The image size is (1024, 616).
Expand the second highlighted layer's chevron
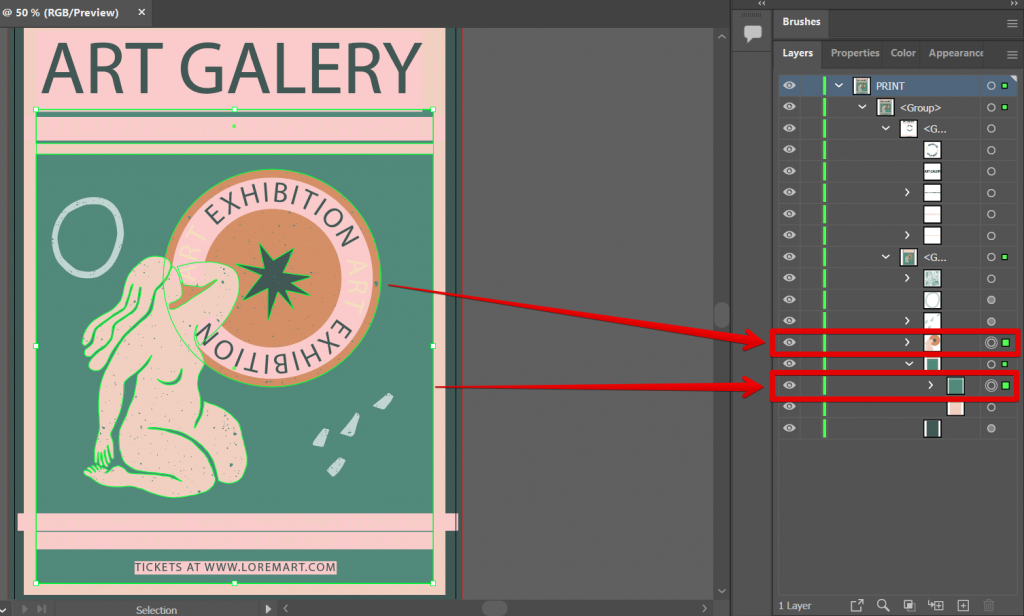[x=931, y=384]
